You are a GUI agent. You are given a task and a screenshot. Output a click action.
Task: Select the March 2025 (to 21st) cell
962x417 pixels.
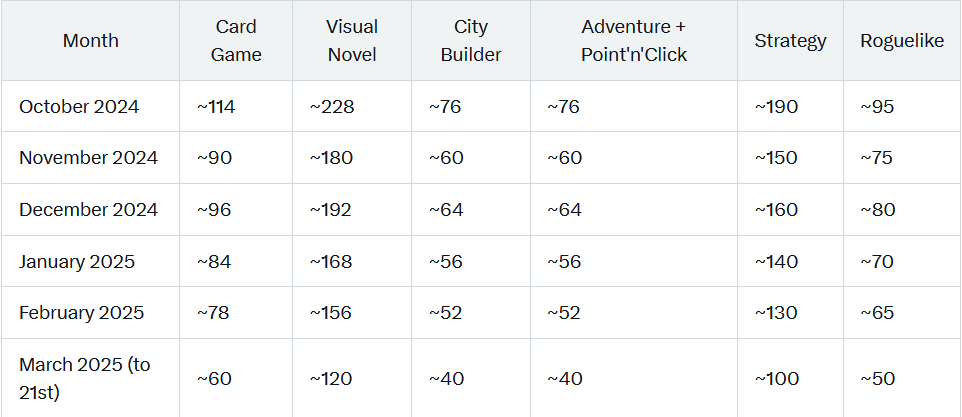pyautogui.click(x=84, y=378)
